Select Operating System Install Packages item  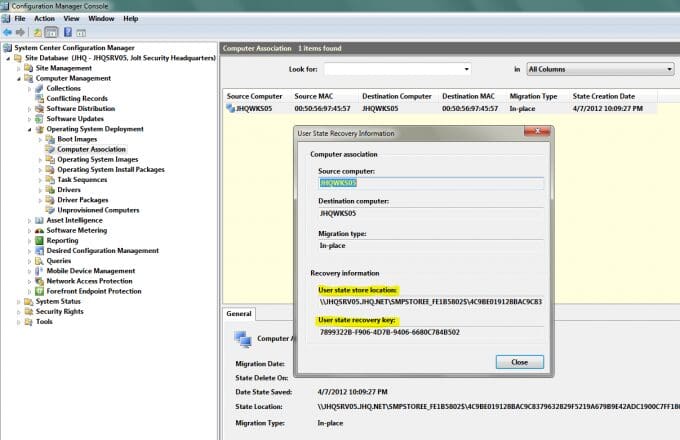coord(111,169)
